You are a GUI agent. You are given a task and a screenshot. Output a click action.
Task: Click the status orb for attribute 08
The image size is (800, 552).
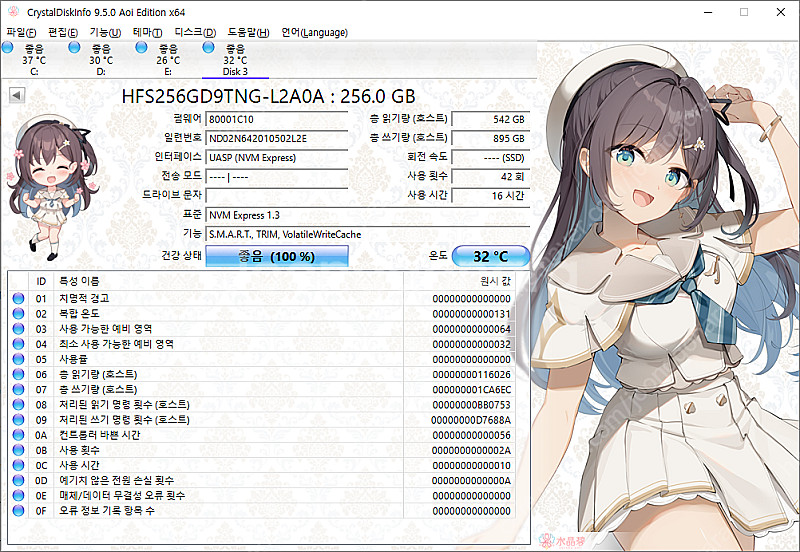18,405
